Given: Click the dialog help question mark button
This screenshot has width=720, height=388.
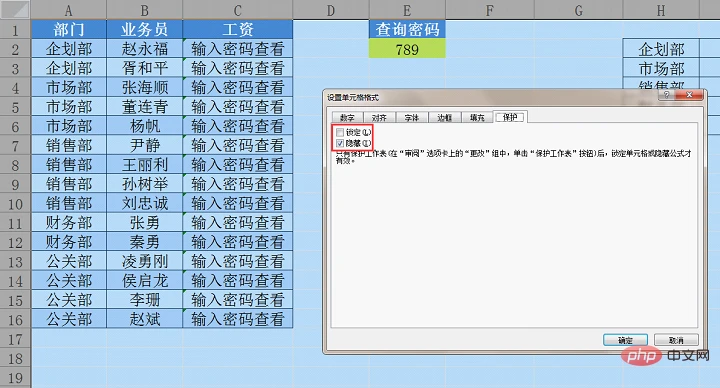Looking at the screenshot, I should coord(667,95).
